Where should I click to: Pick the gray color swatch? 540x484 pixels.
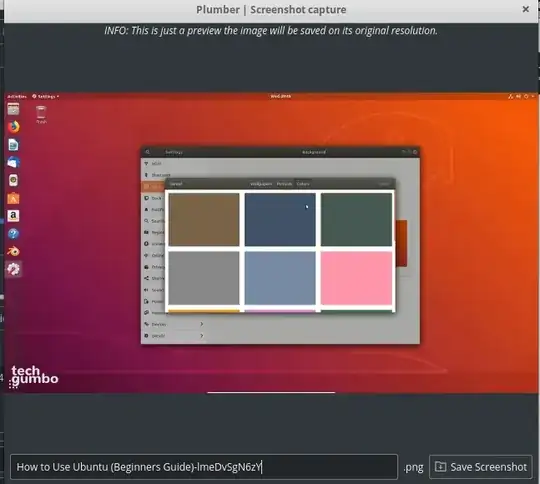coord(204,278)
